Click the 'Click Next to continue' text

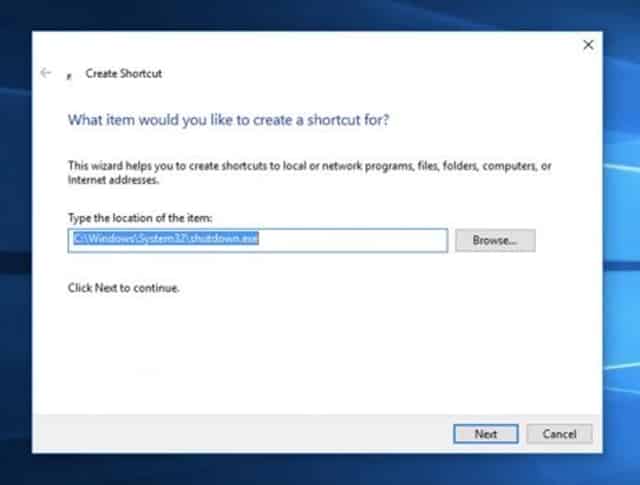pyautogui.click(x=123, y=288)
